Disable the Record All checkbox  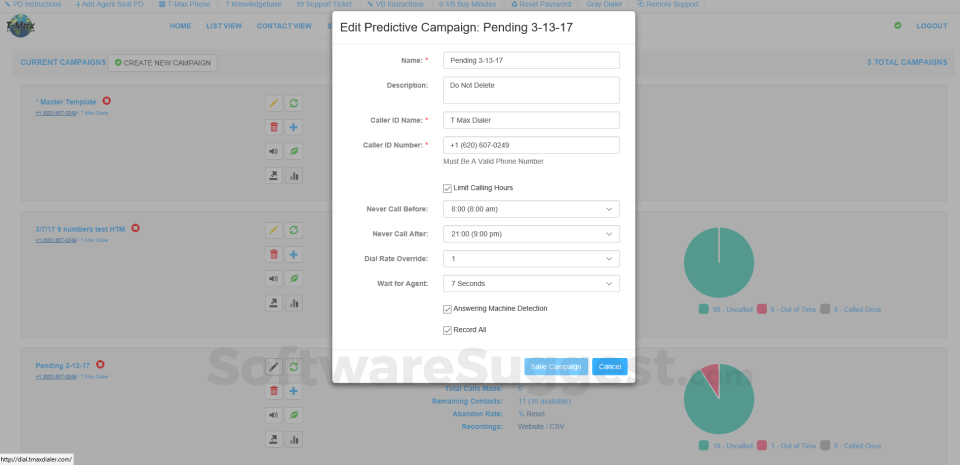pos(447,330)
